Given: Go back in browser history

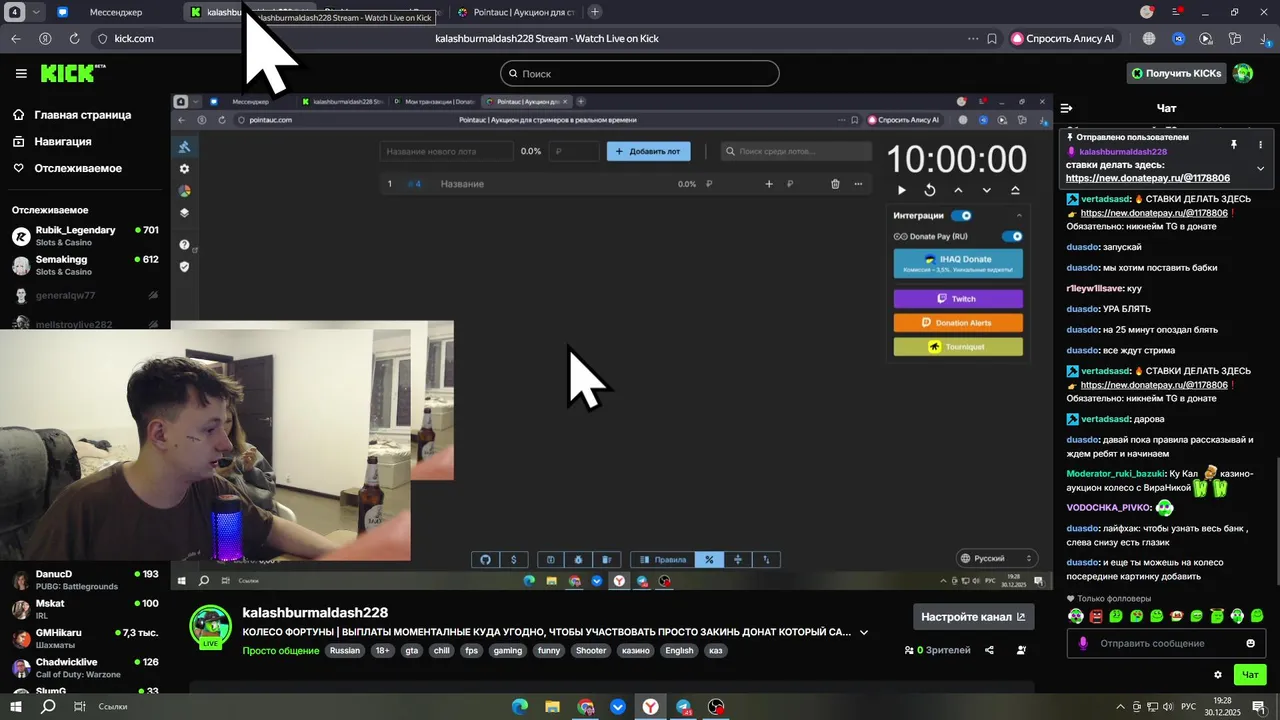Looking at the screenshot, I should pos(15,39).
